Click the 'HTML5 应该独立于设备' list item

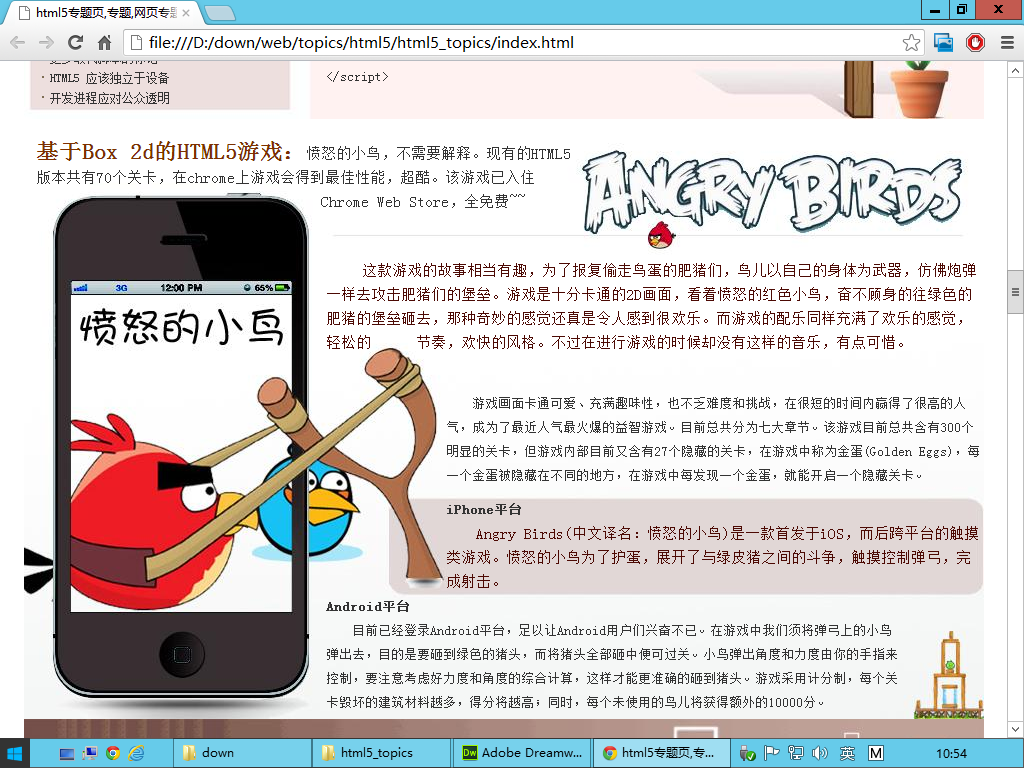[109, 78]
